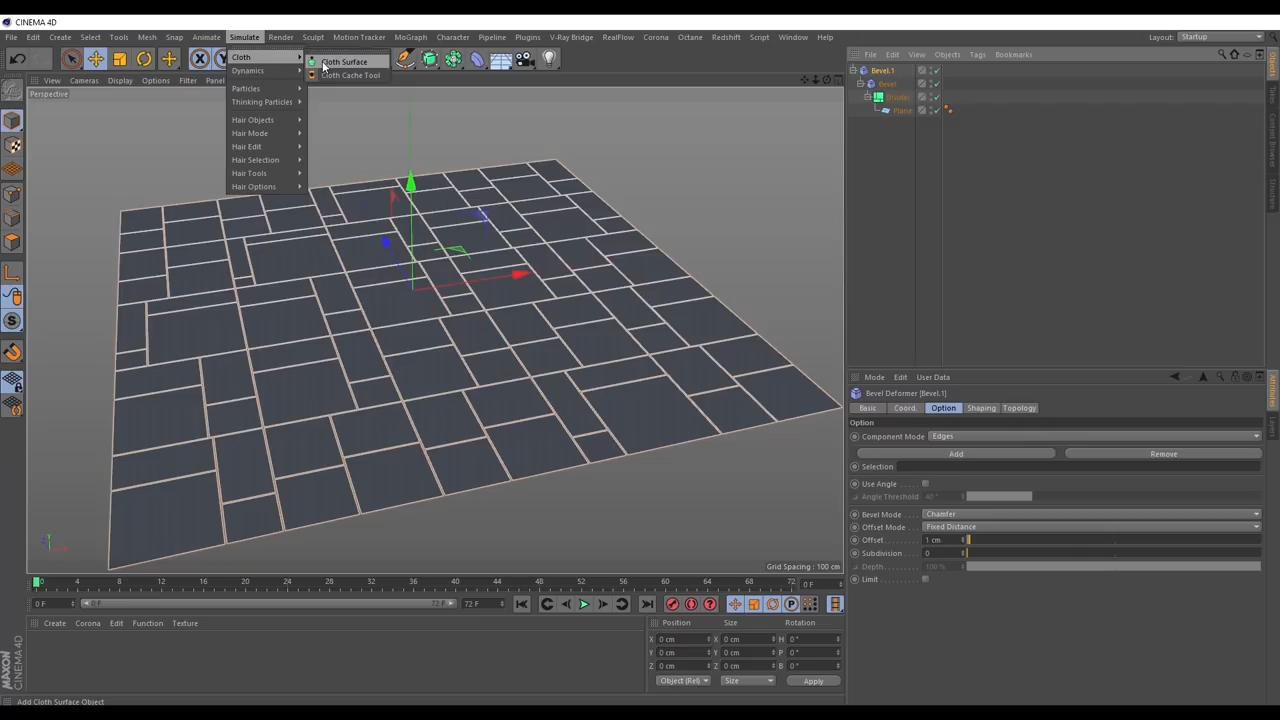Switch to the Topology tab
Screen dimensions: 1280x720
(1019, 408)
